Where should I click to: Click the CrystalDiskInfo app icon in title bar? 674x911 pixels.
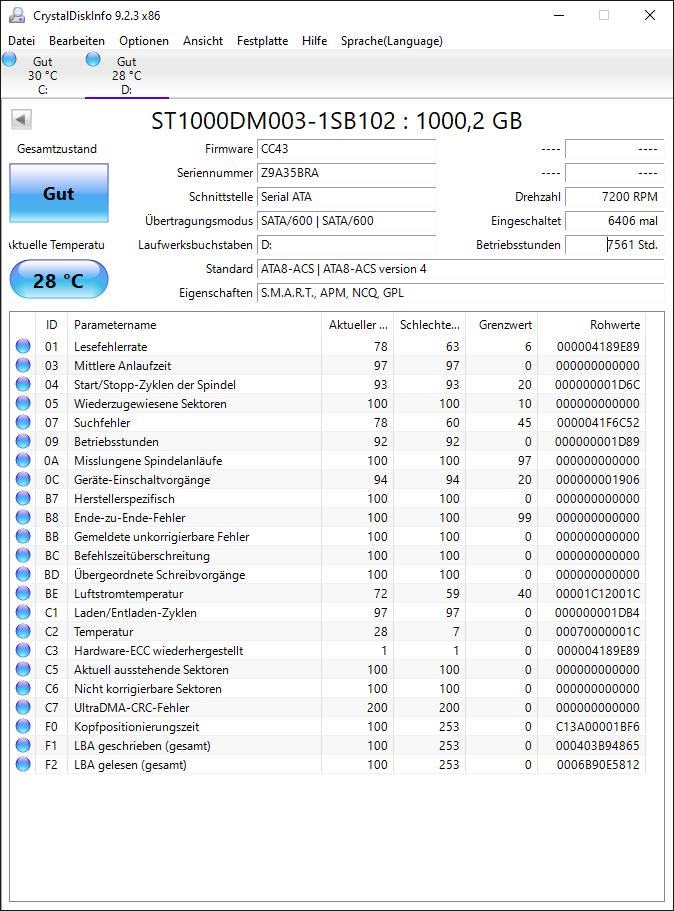pos(17,16)
